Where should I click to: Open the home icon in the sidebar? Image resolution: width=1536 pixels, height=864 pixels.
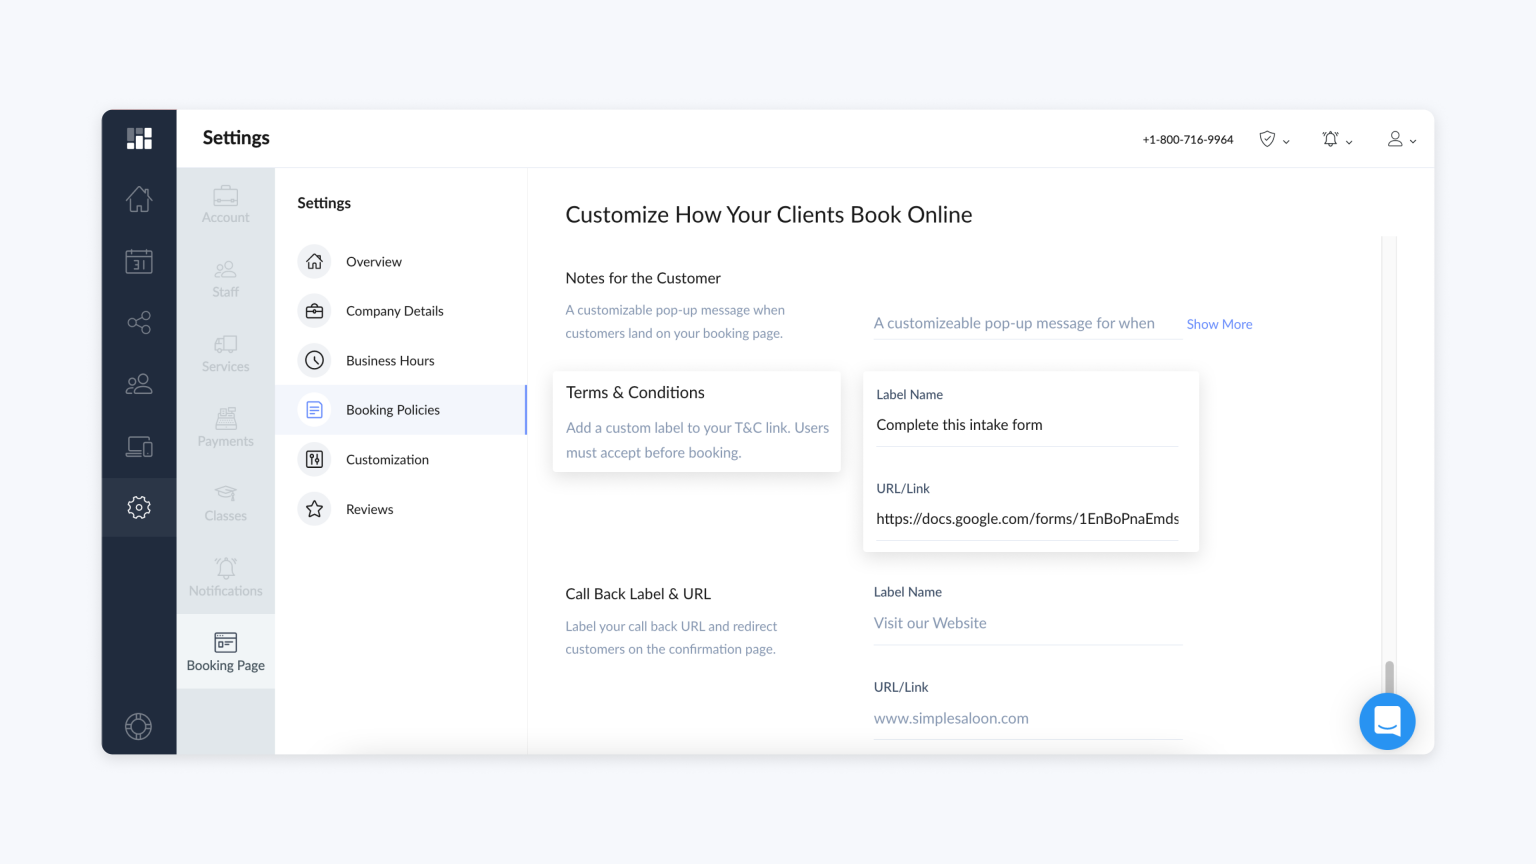pos(139,199)
